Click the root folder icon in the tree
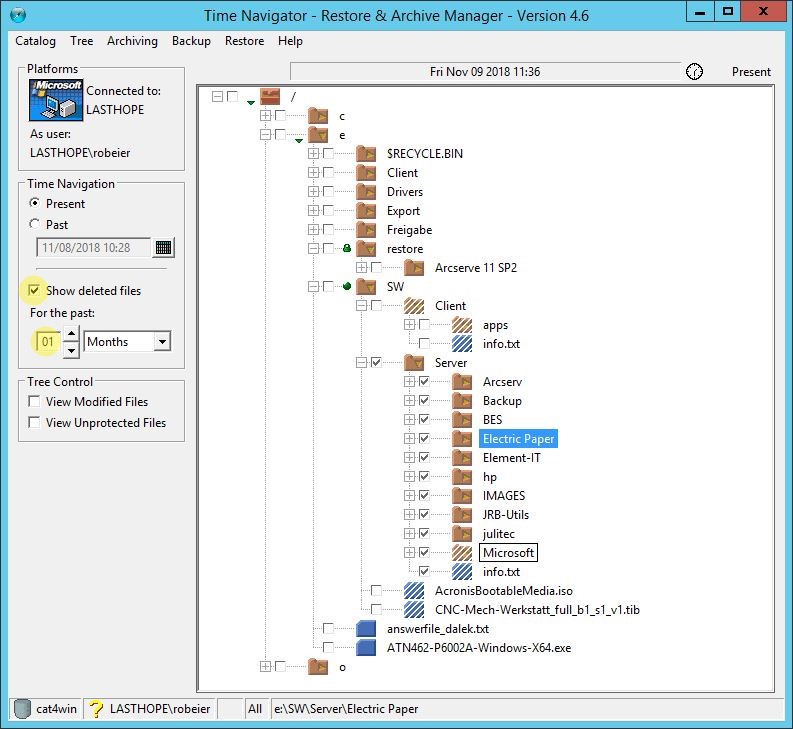Image resolution: width=793 pixels, height=729 pixels. [270, 97]
